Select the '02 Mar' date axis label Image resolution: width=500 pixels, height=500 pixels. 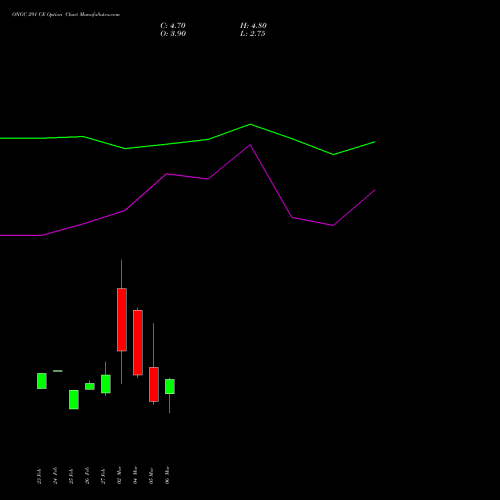pyautogui.click(x=119, y=475)
